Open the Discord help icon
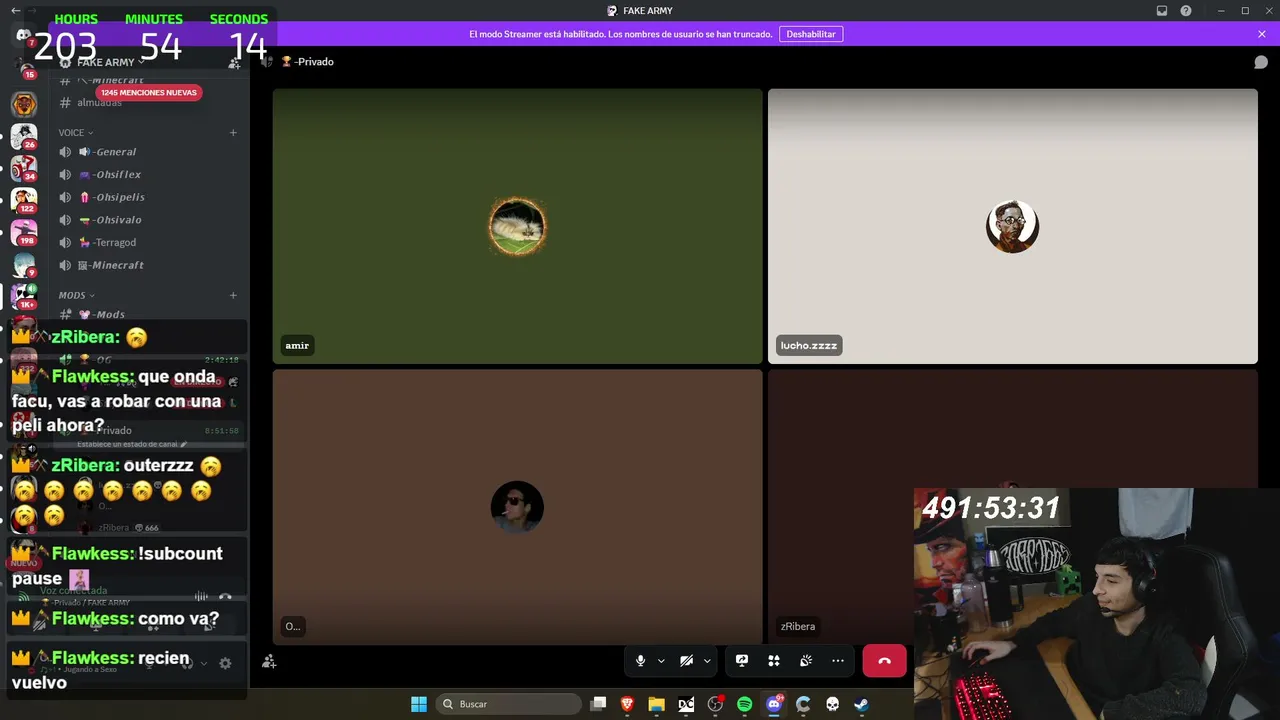Screen dimensions: 1280x720 [1186, 11]
